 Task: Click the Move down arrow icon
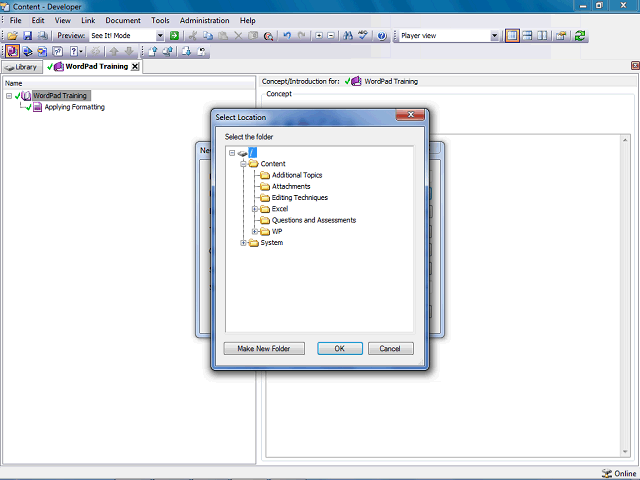pyautogui.click(x=129, y=51)
